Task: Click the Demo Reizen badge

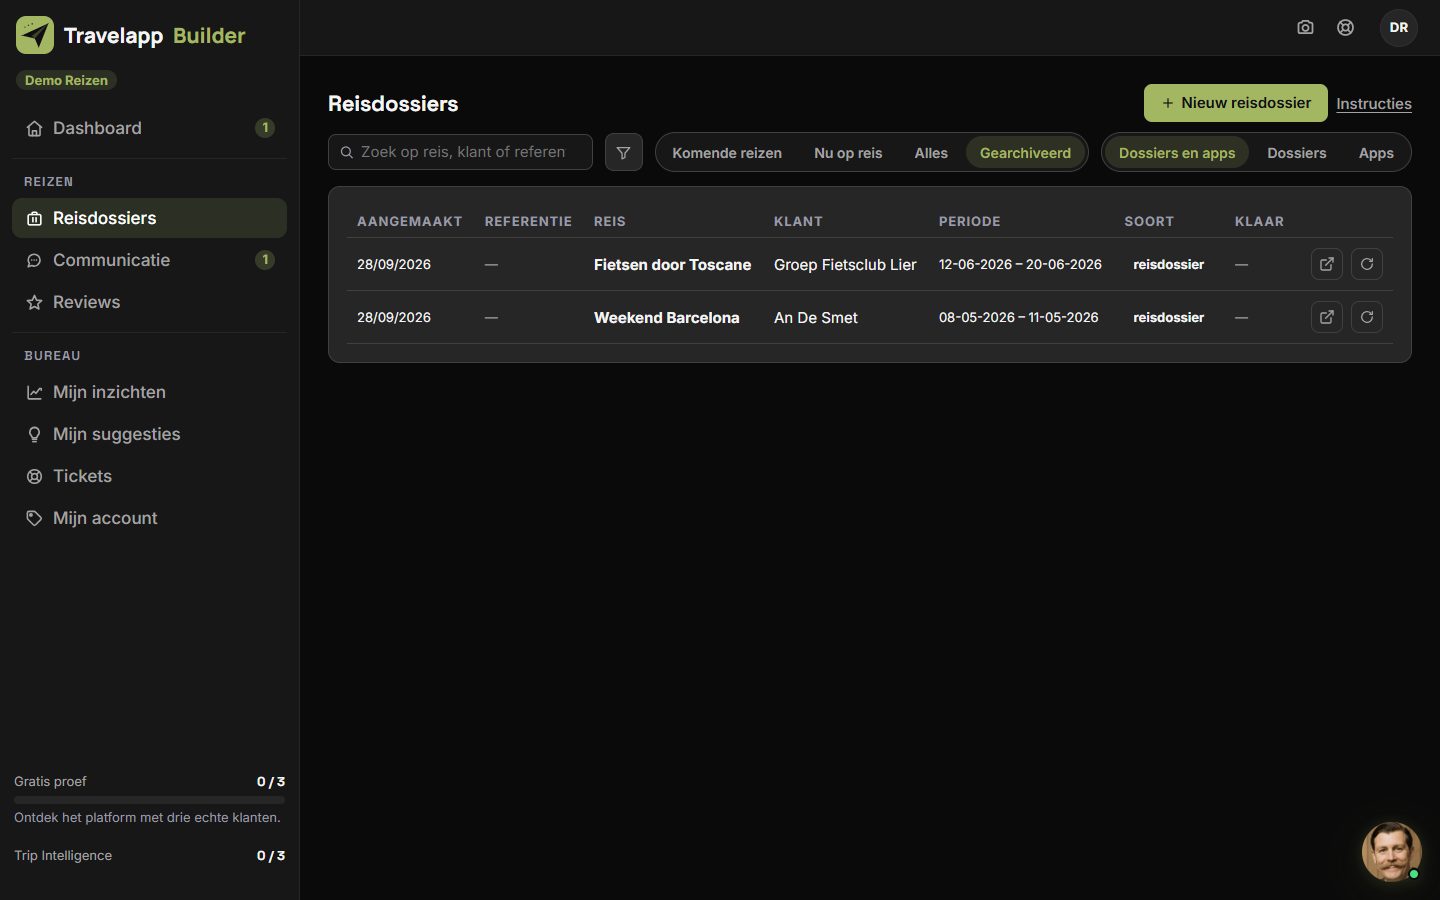Action: pos(66,80)
